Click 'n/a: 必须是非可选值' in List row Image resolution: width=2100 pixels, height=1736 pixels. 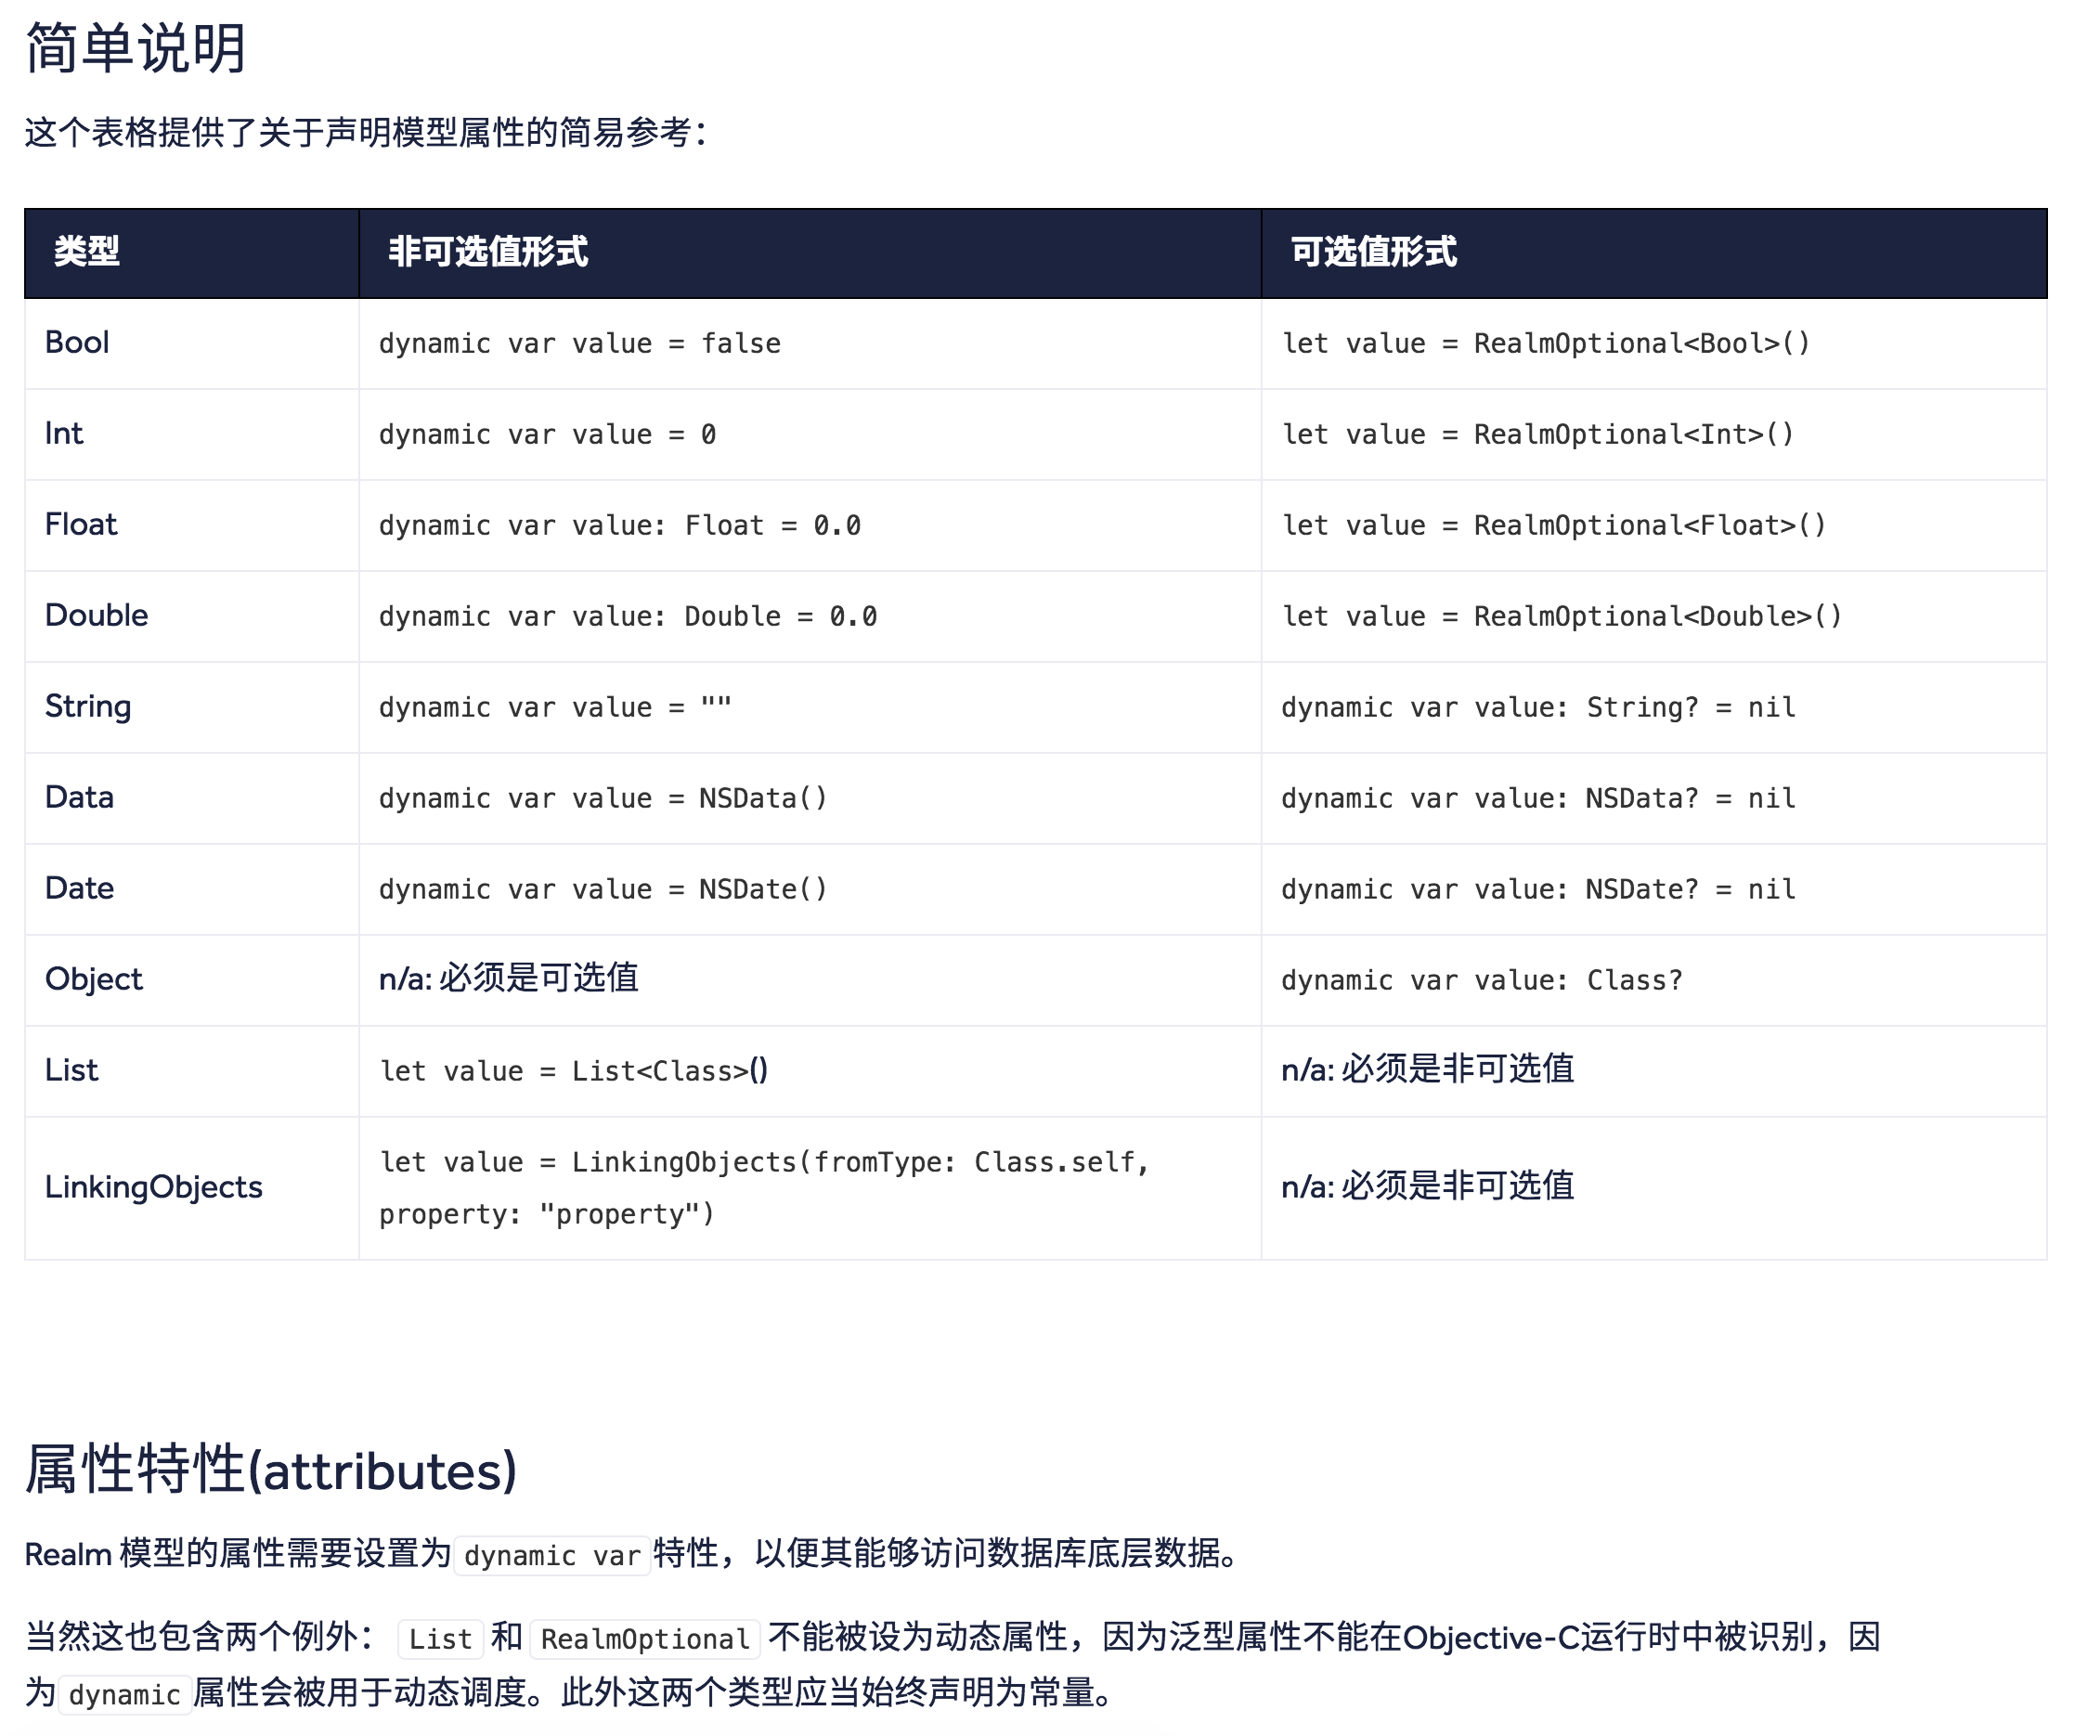[1428, 1070]
